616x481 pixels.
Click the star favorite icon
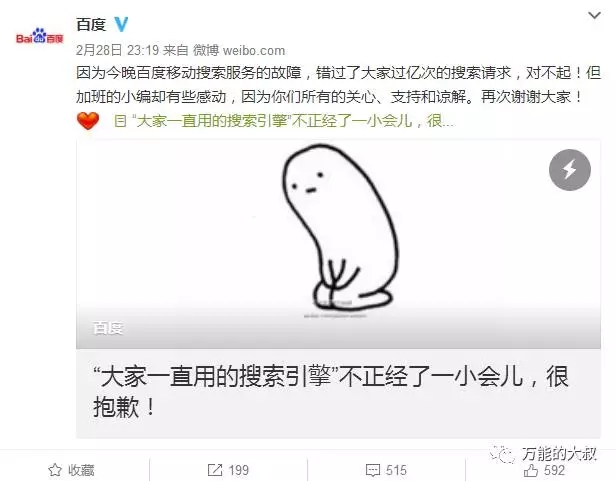55,470
